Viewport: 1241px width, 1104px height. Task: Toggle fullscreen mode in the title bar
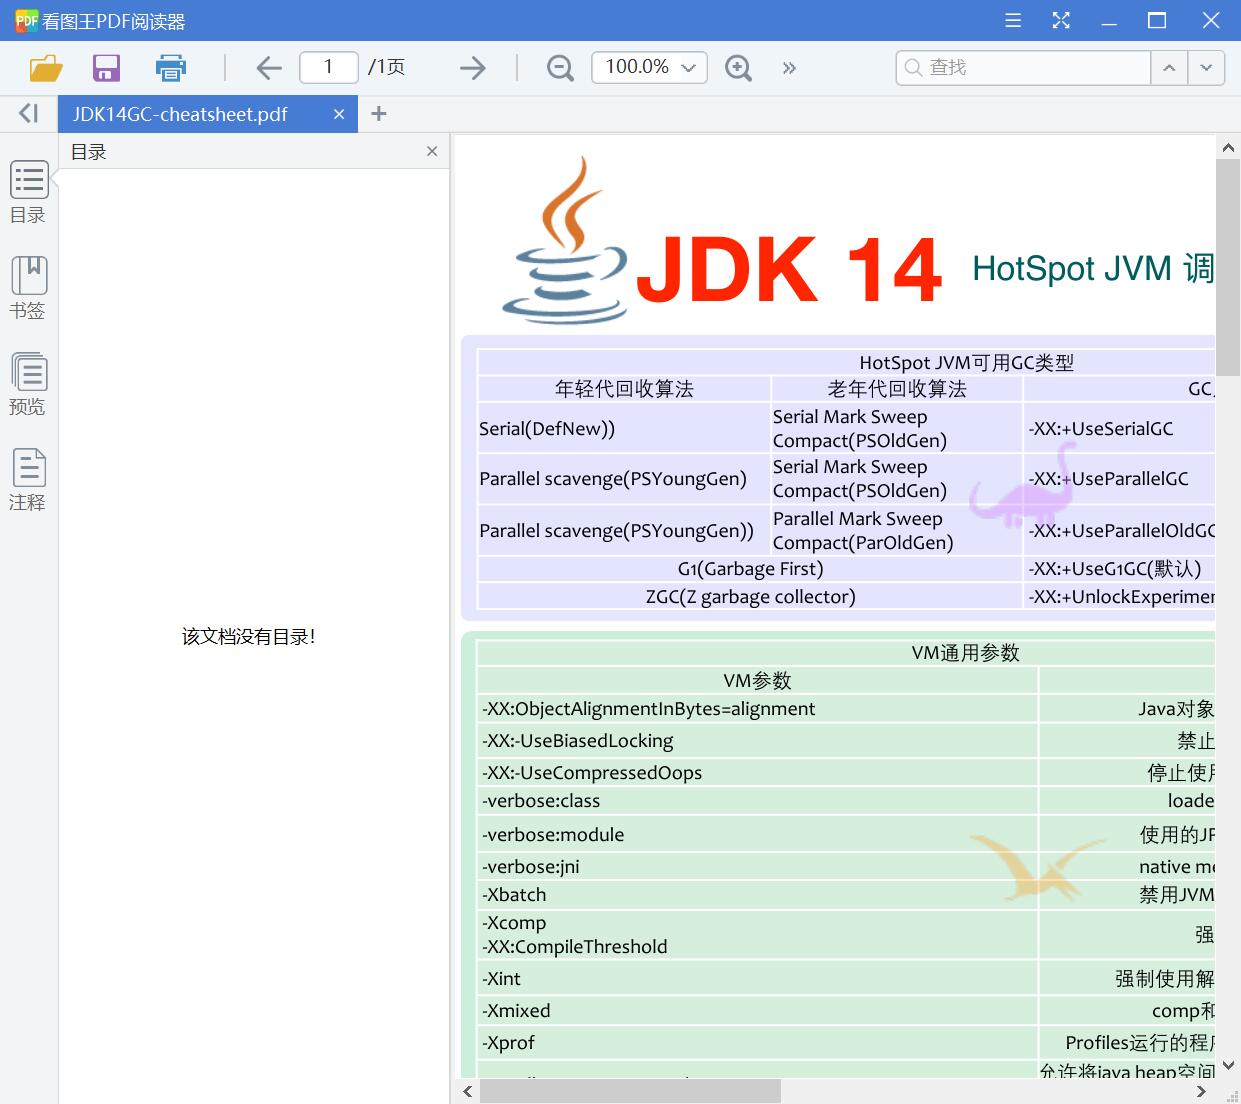click(1061, 20)
